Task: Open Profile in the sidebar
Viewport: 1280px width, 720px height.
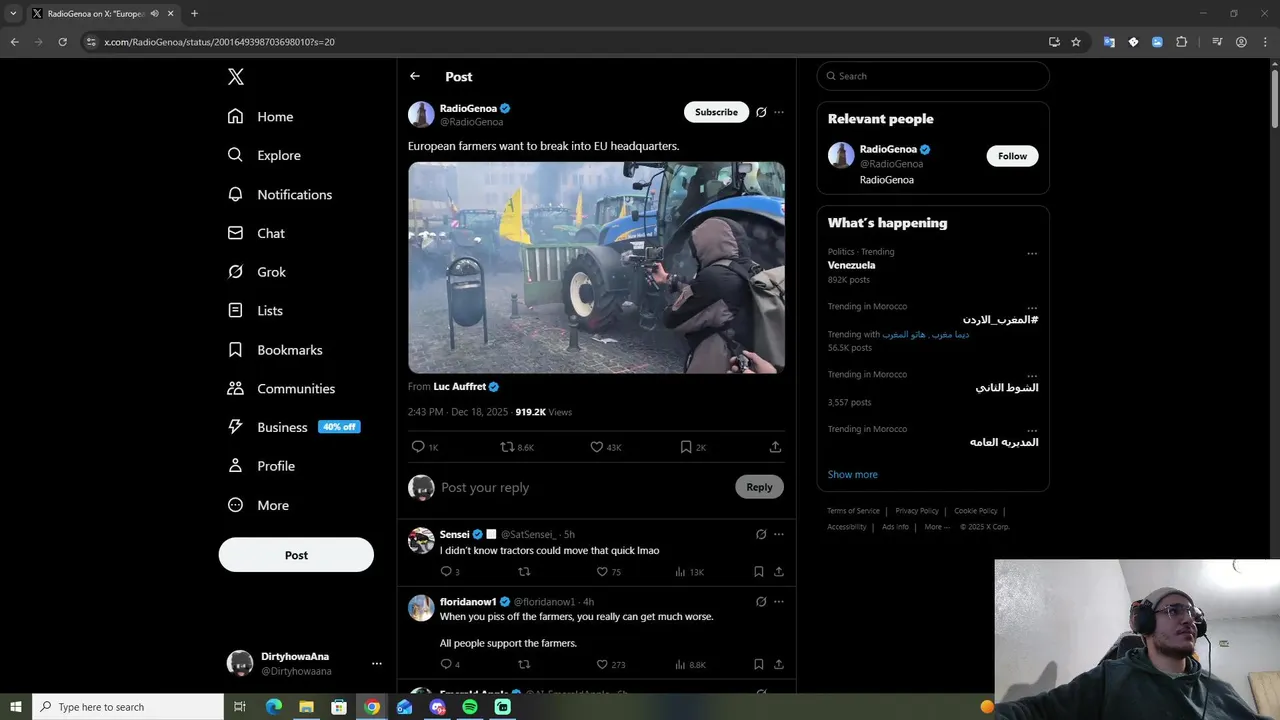Action: 261,466
